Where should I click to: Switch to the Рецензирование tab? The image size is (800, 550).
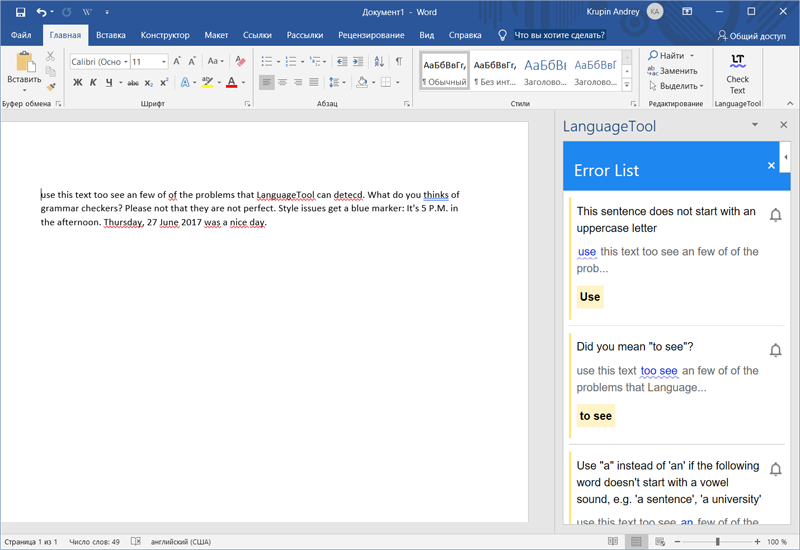point(371,35)
